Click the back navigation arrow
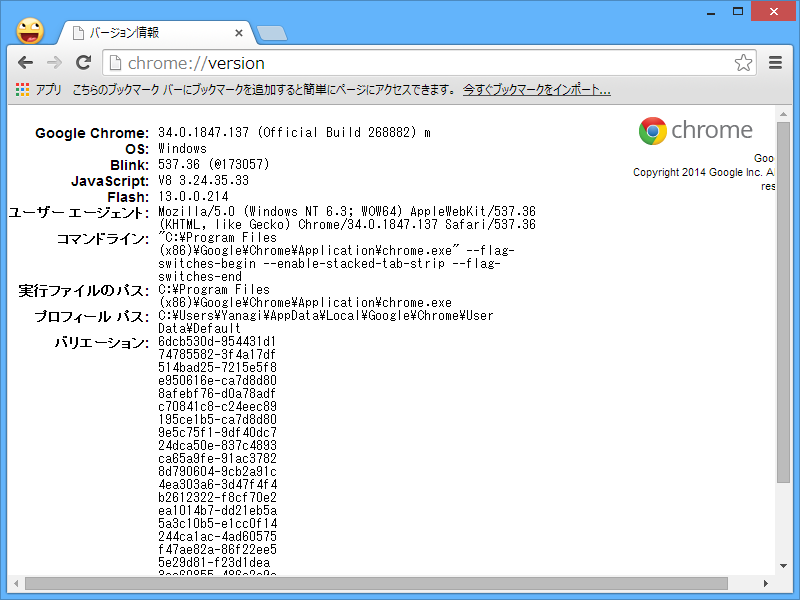The height and width of the screenshot is (600, 800). (27, 62)
